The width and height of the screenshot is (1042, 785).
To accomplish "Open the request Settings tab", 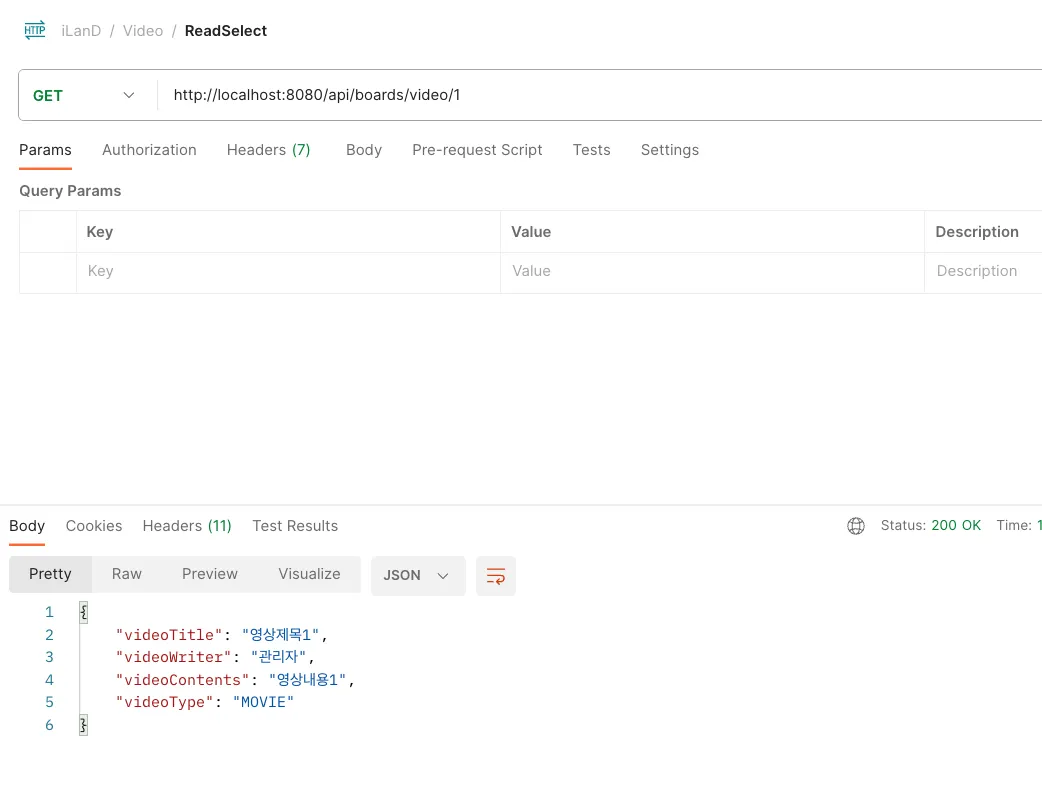I will (669, 150).
